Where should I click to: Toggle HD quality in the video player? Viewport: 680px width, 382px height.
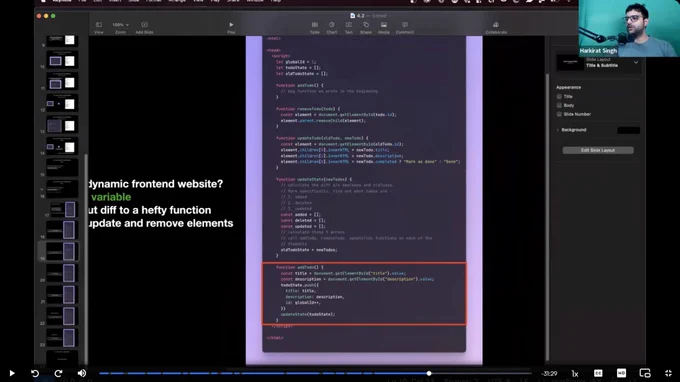[x=621, y=373]
